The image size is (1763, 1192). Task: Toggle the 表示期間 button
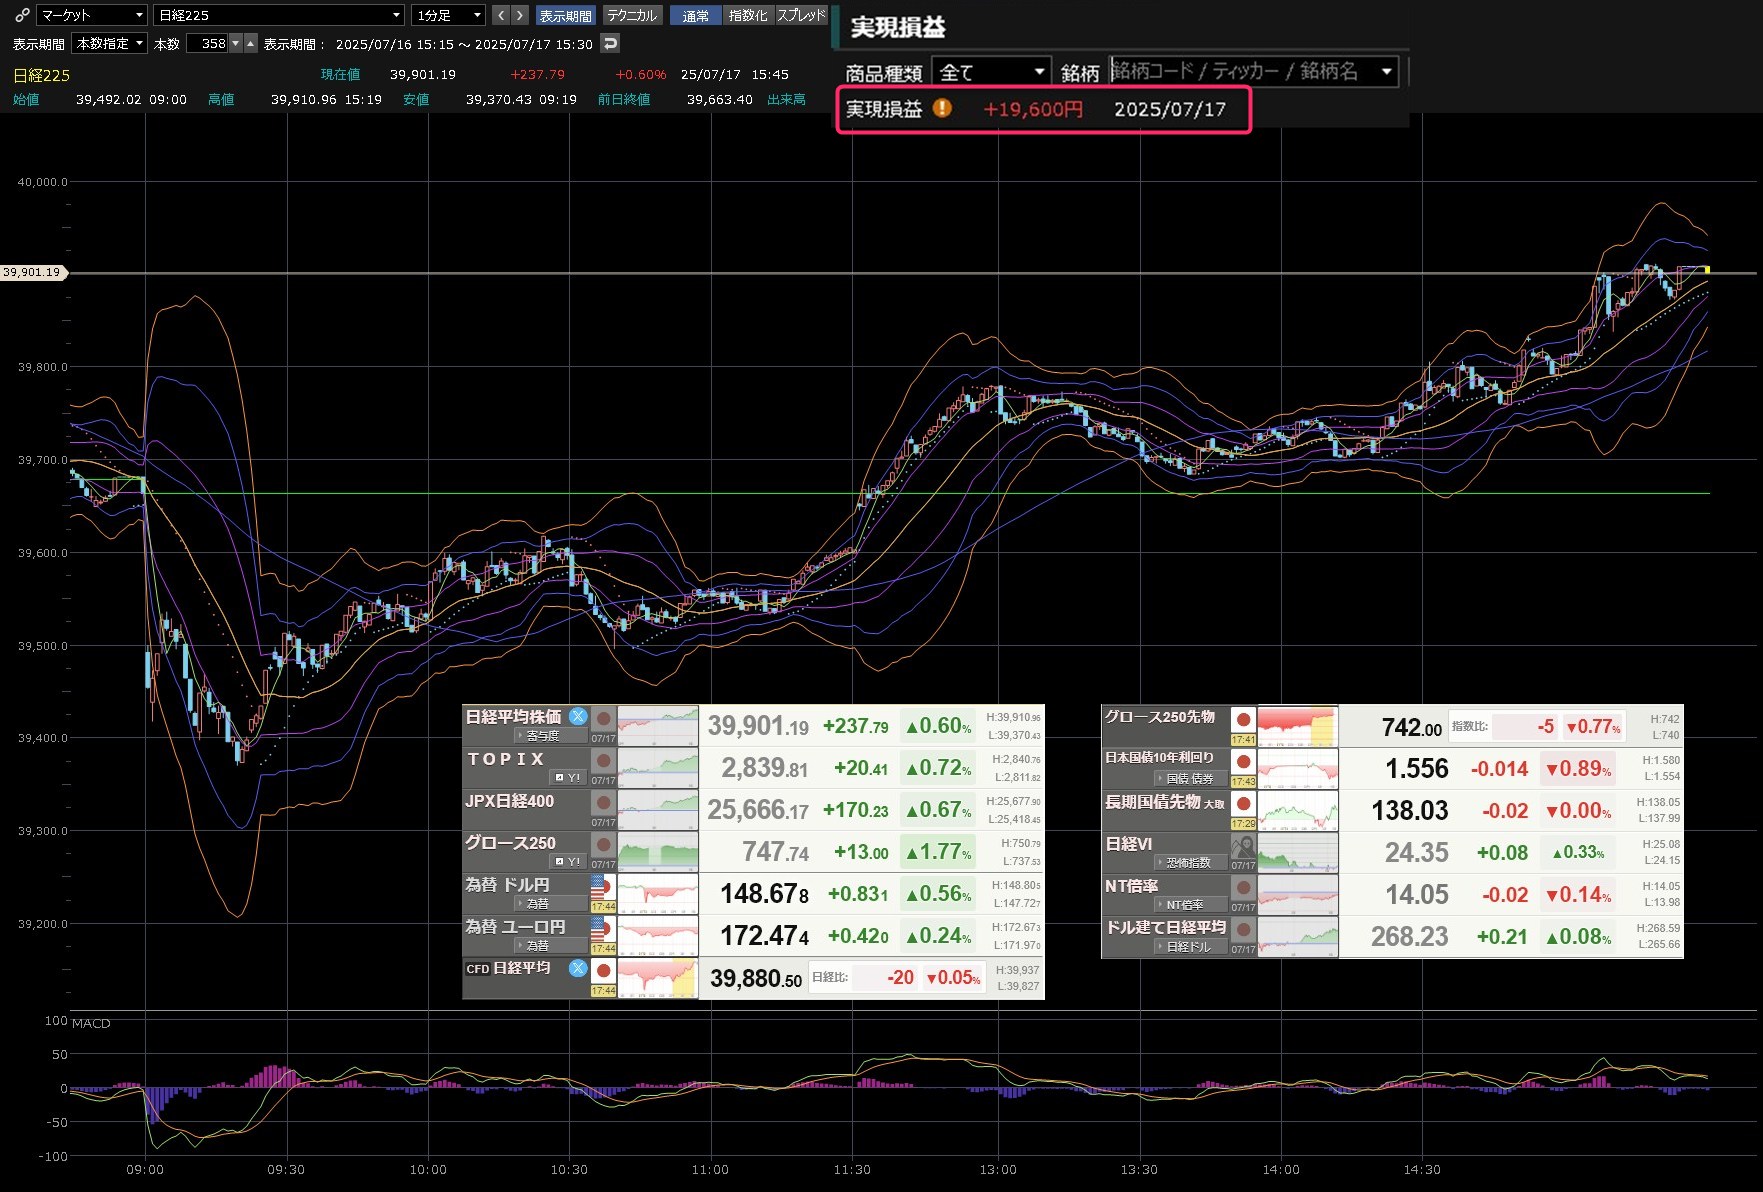pyautogui.click(x=565, y=15)
